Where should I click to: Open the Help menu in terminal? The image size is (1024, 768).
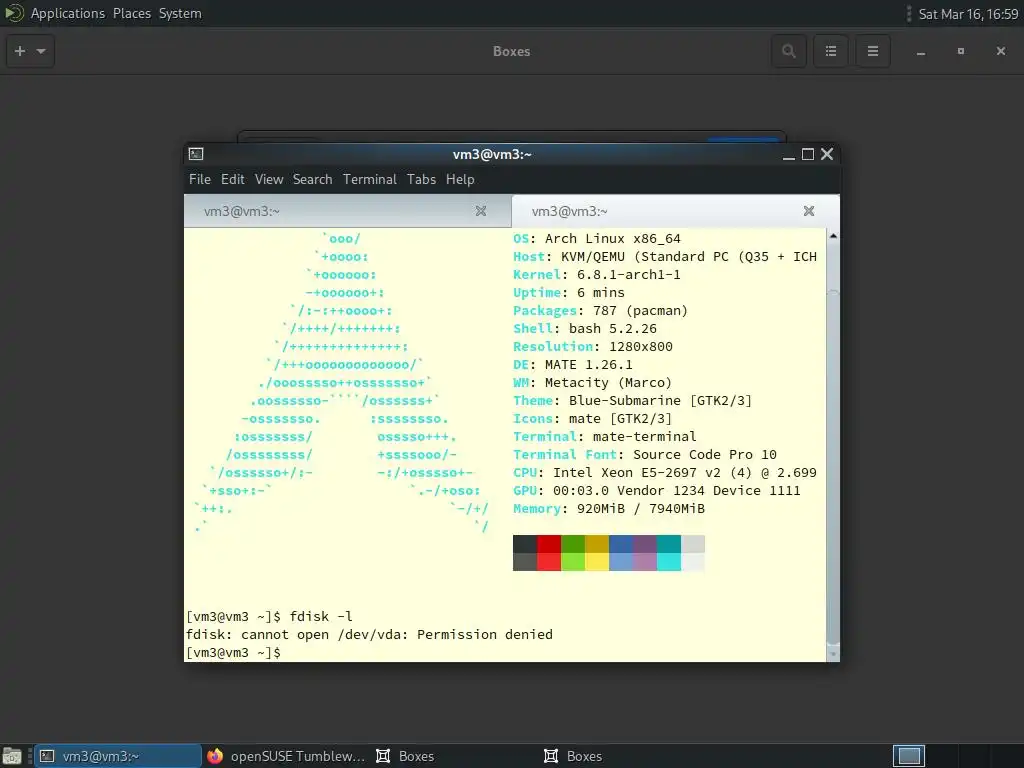coord(460,179)
